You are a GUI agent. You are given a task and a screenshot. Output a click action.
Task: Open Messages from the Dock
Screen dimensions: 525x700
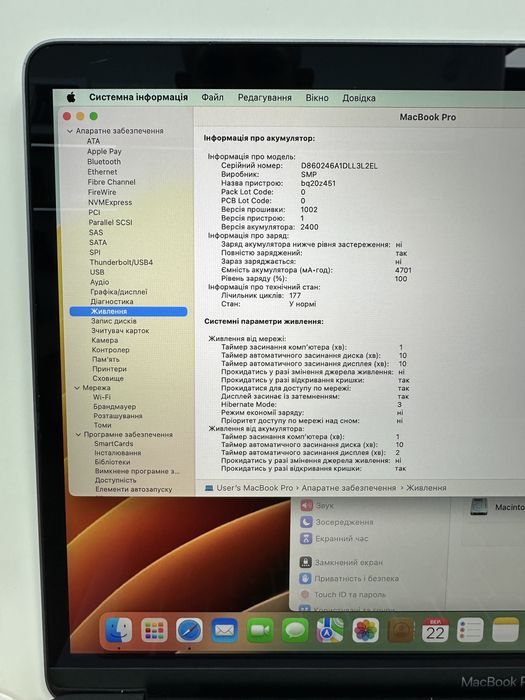(x=295, y=630)
